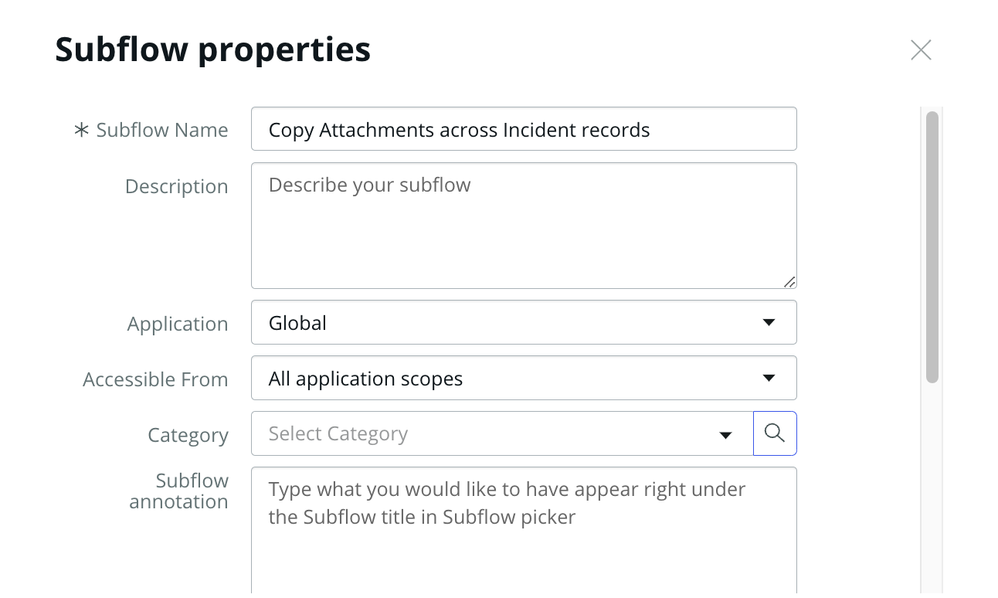998x598 pixels.
Task: Click the Description label text
Action: pos(176,186)
